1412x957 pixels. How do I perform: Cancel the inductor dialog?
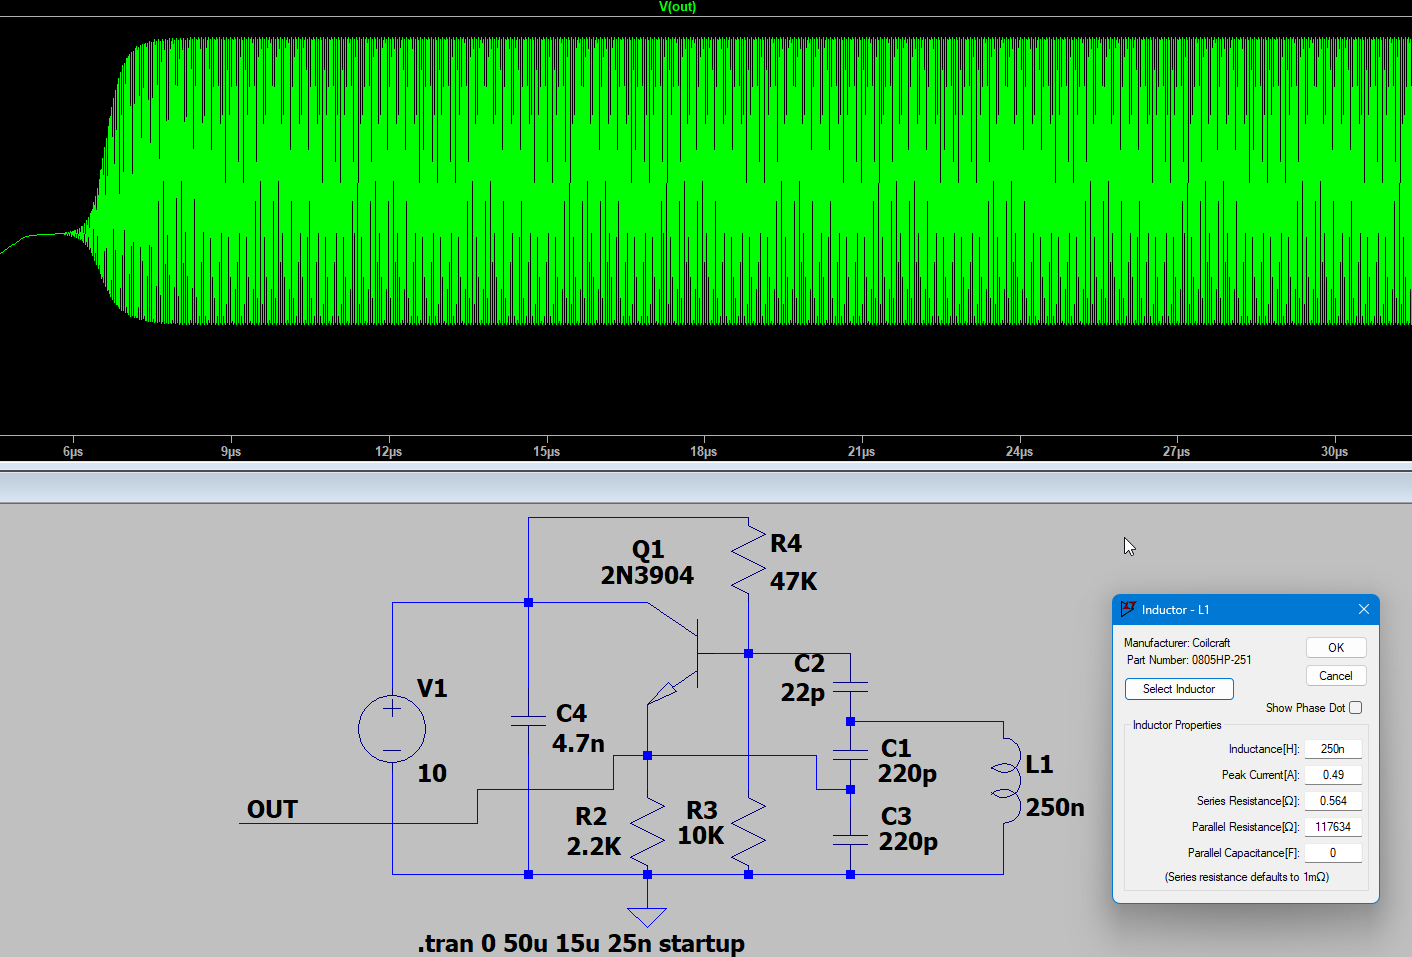(1336, 676)
